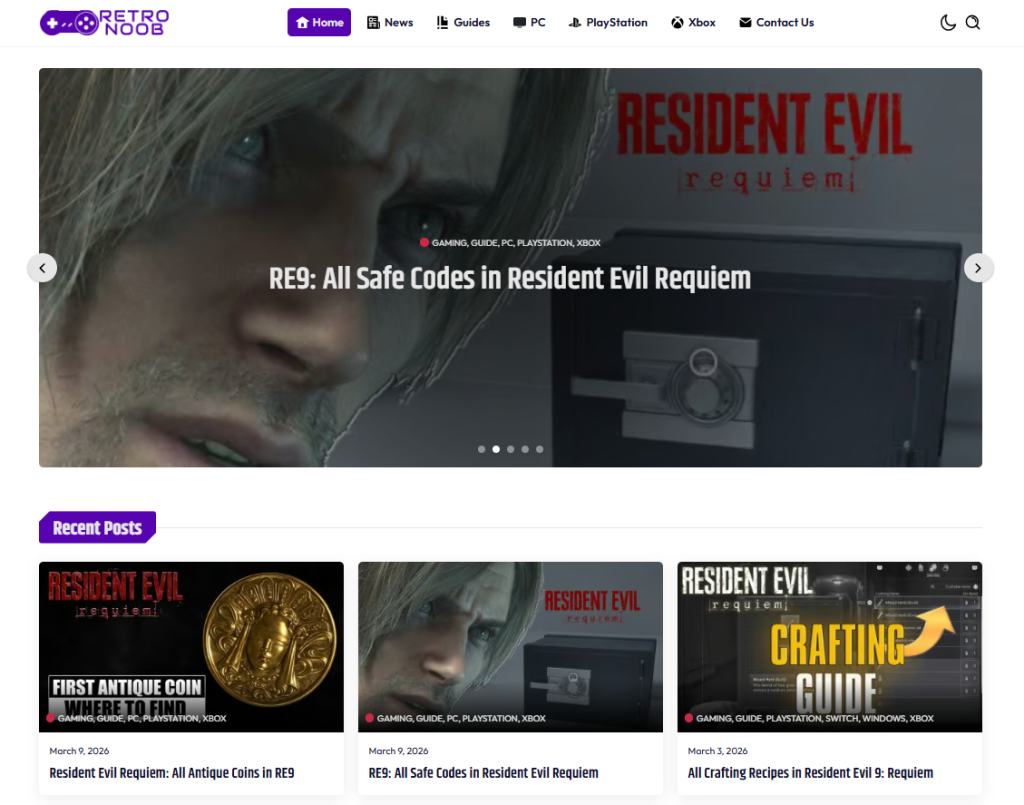Open Resident Evil Requiem Antique Coins title
This screenshot has width=1024, height=805.
(x=172, y=773)
